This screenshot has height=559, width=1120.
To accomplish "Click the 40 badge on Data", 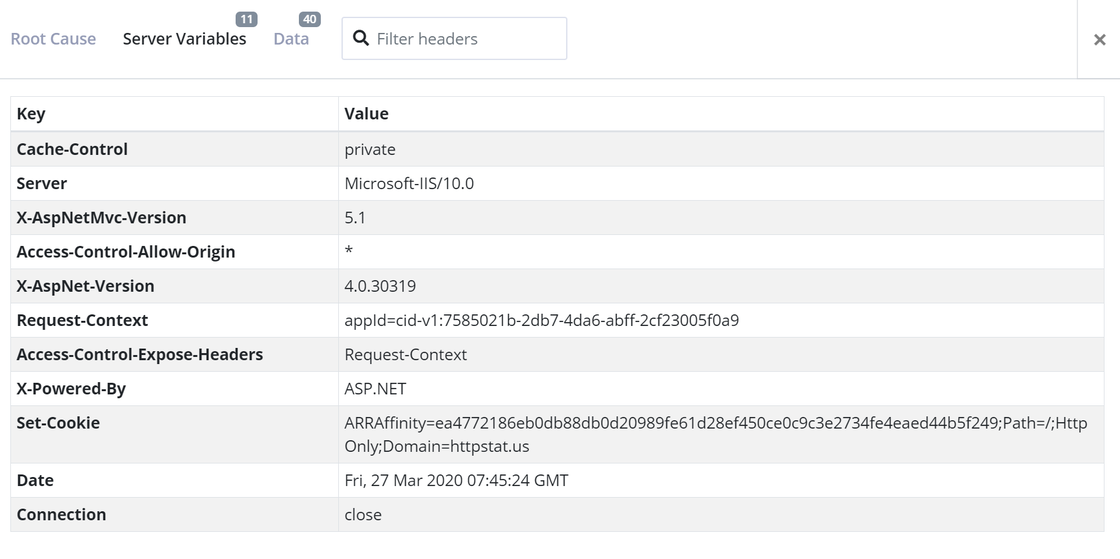I will (x=309, y=19).
